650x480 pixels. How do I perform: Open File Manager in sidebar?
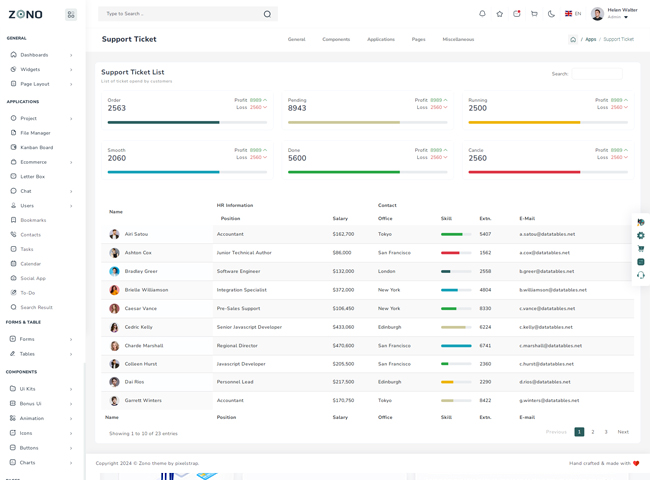coord(35,133)
